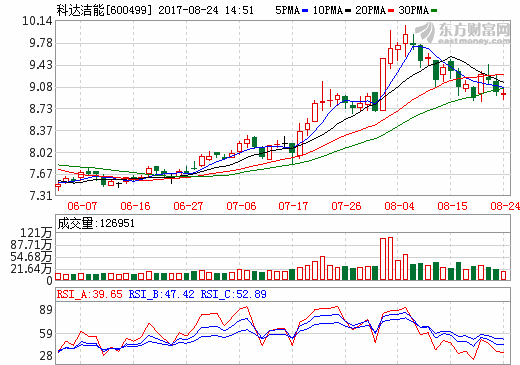Click the price axis label 9.43

(x=41, y=65)
